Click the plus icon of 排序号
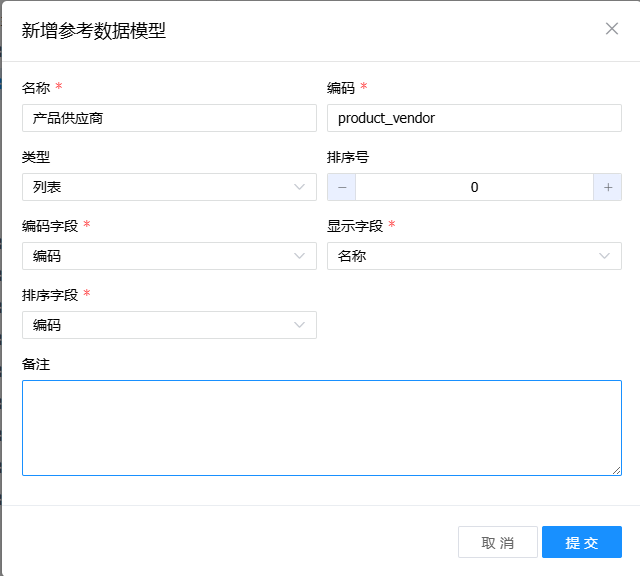Image resolution: width=640 pixels, height=576 pixels. 607,187
